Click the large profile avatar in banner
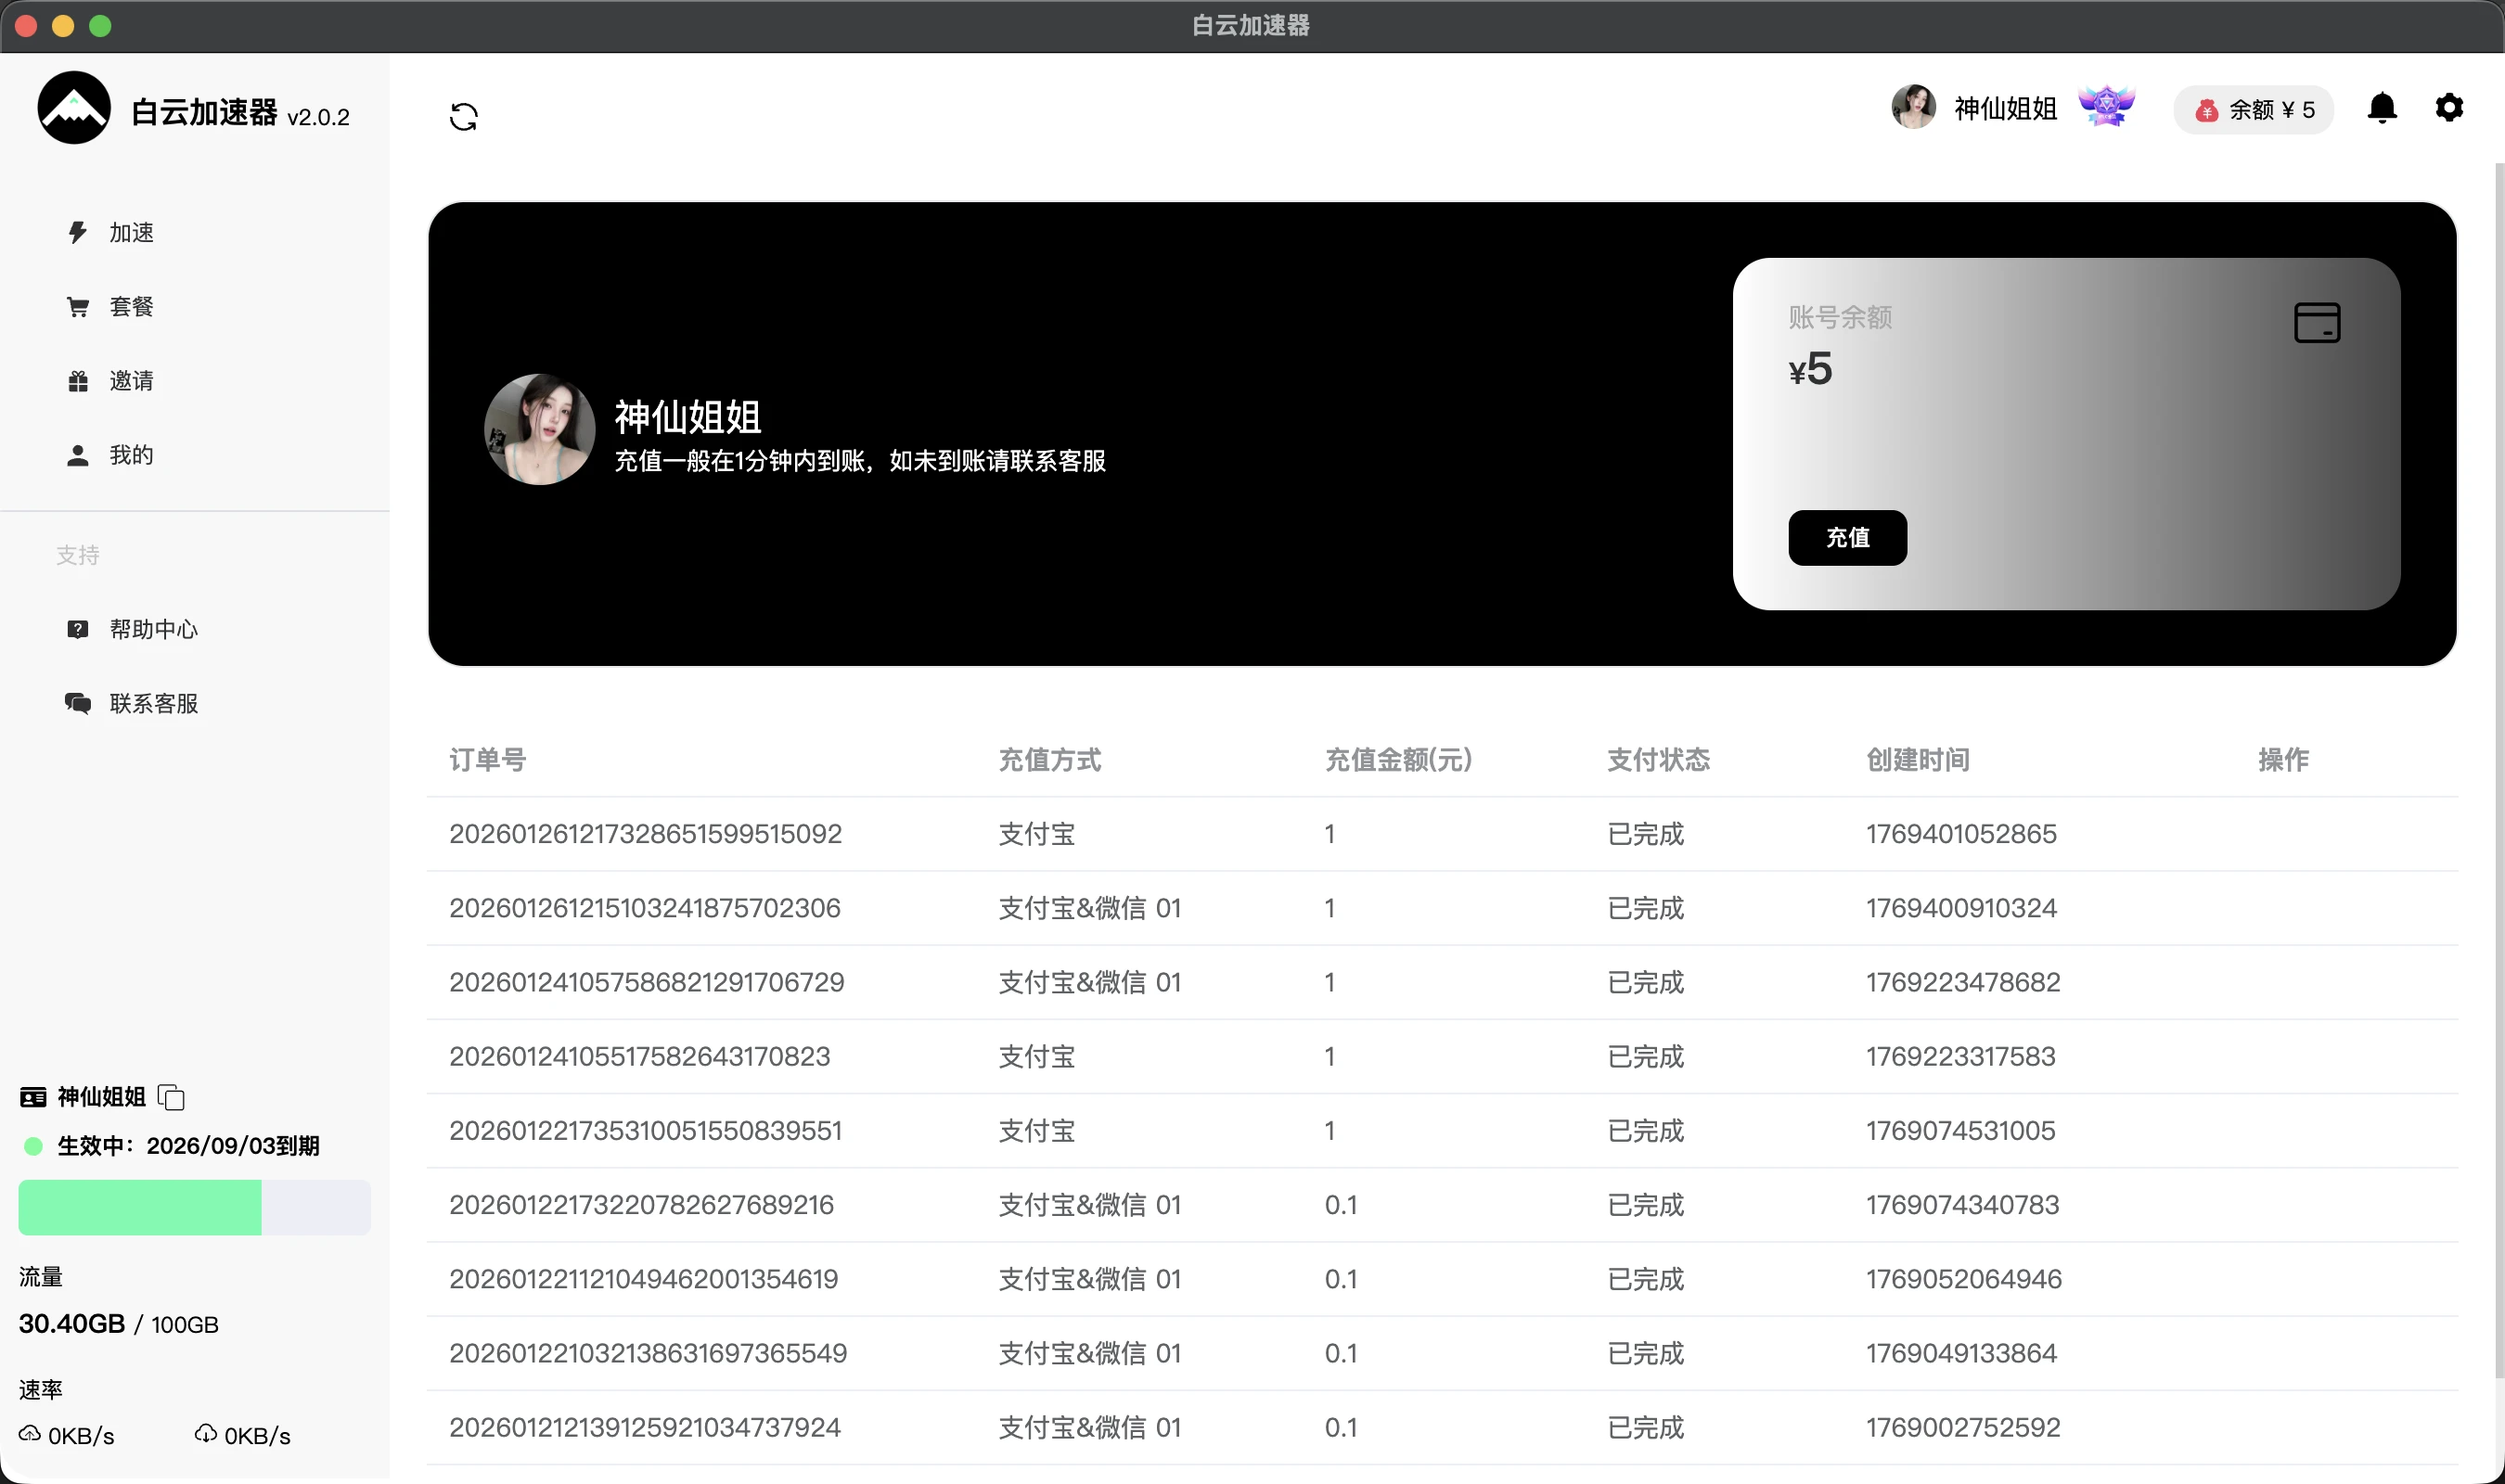Image resolution: width=2505 pixels, height=1484 pixels. click(x=539, y=430)
